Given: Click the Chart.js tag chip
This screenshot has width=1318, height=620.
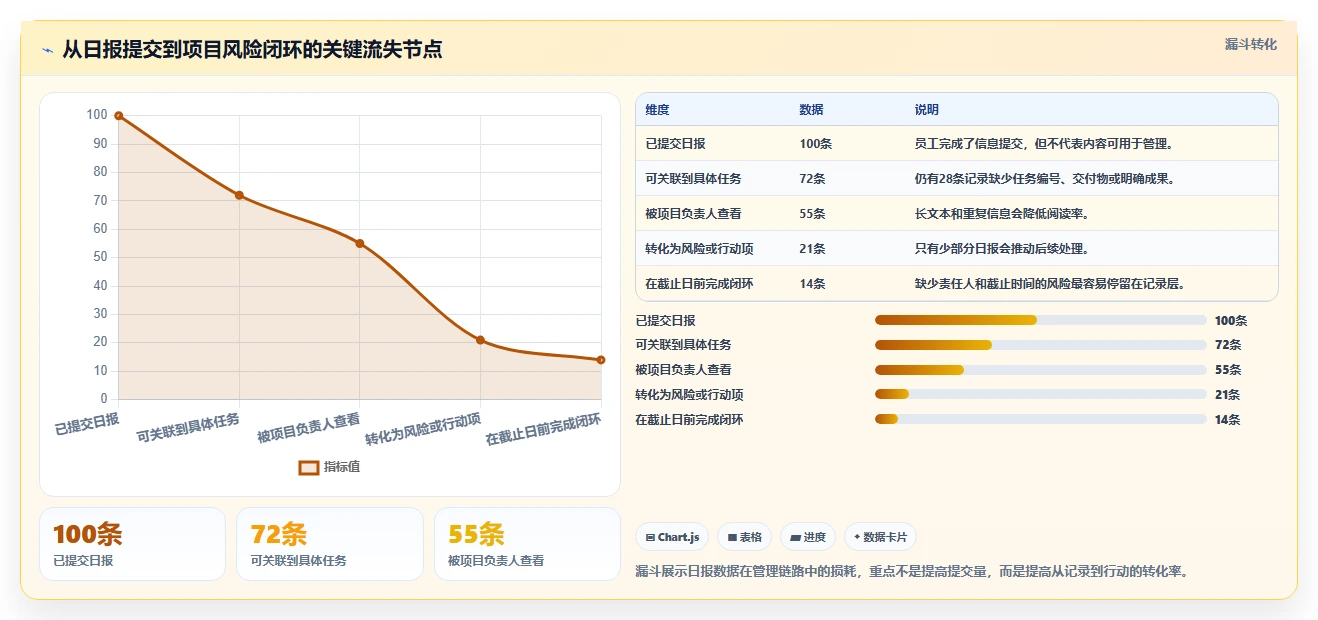Looking at the screenshot, I should tap(672, 537).
